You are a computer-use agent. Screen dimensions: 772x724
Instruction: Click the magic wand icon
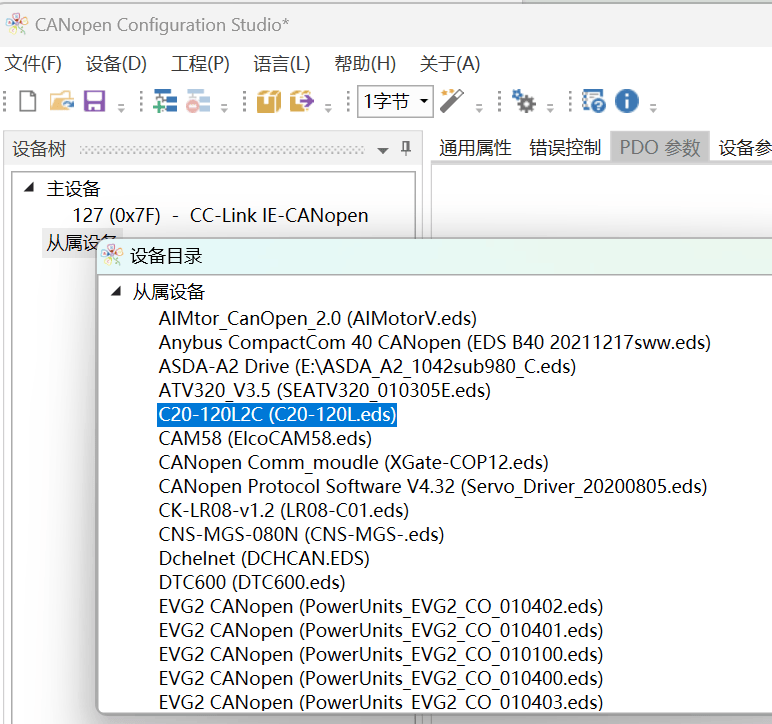451,101
